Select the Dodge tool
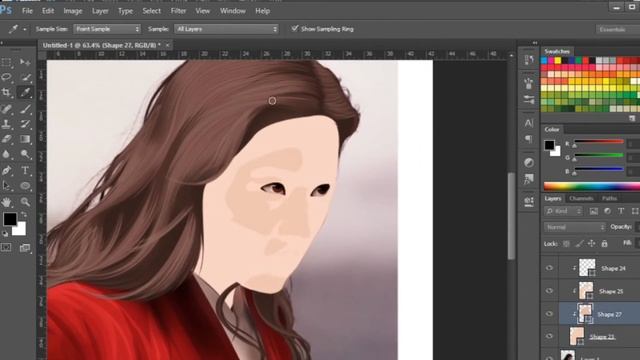 (x=25, y=154)
